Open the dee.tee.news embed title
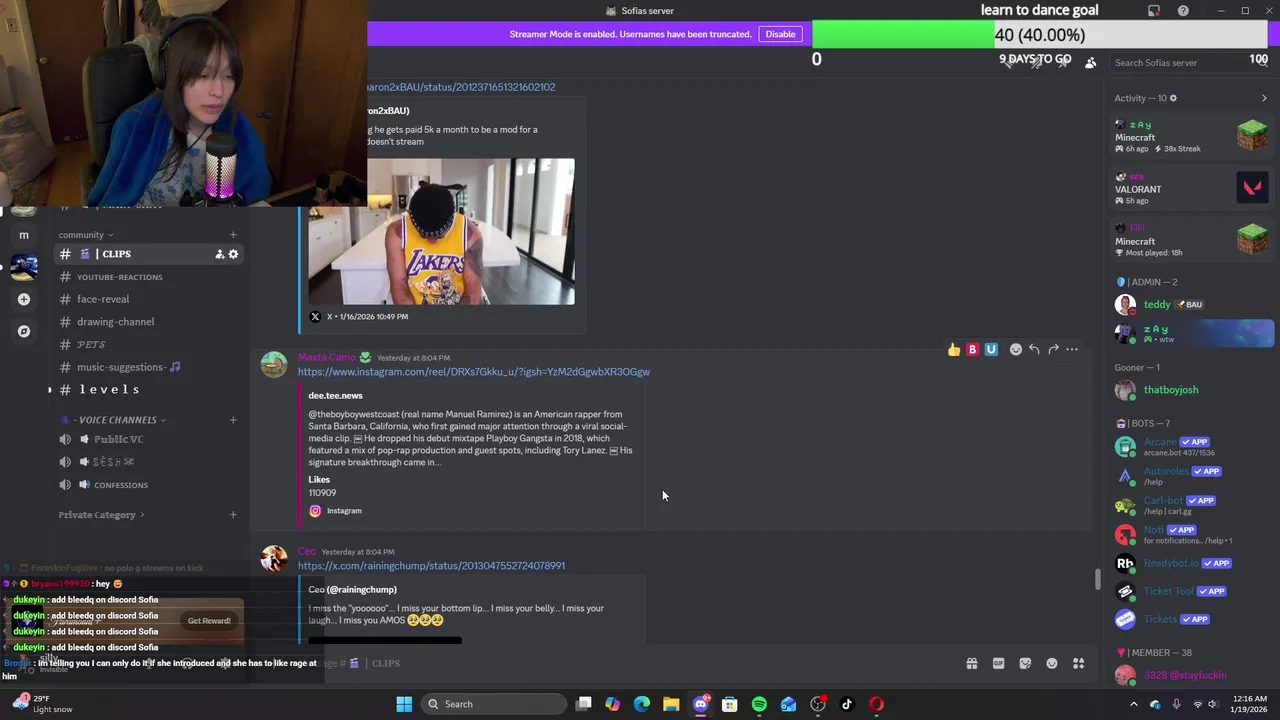This screenshot has height=720, width=1280. click(x=335, y=396)
